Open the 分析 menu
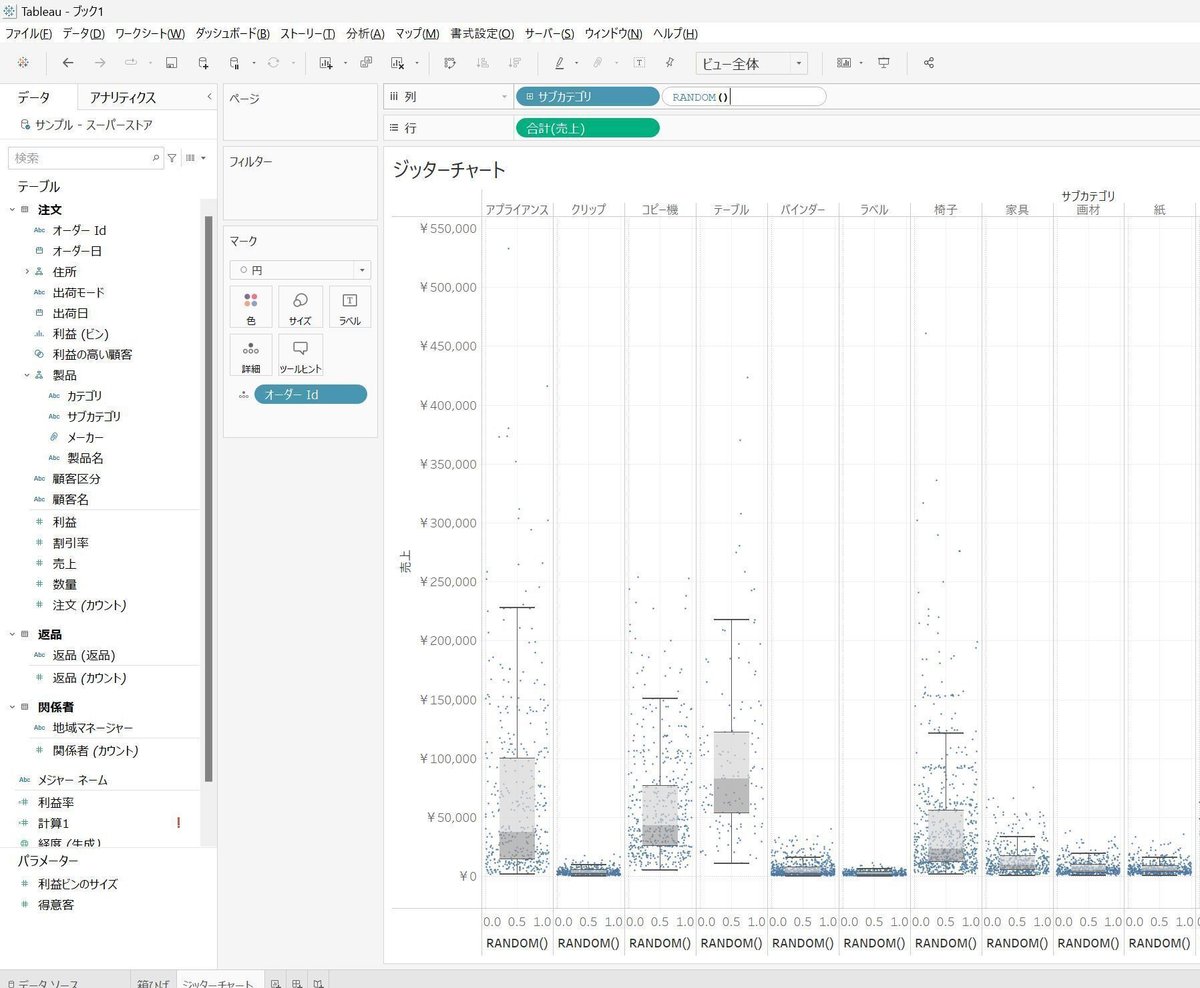 point(365,33)
